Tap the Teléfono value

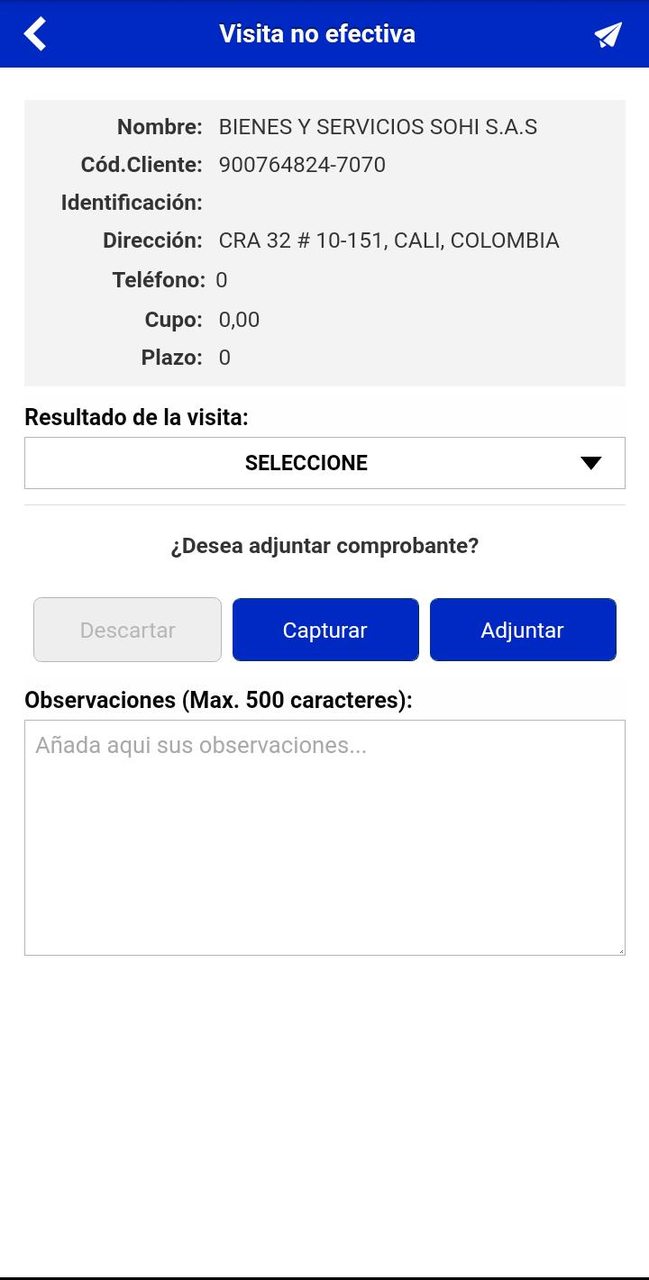click(222, 280)
